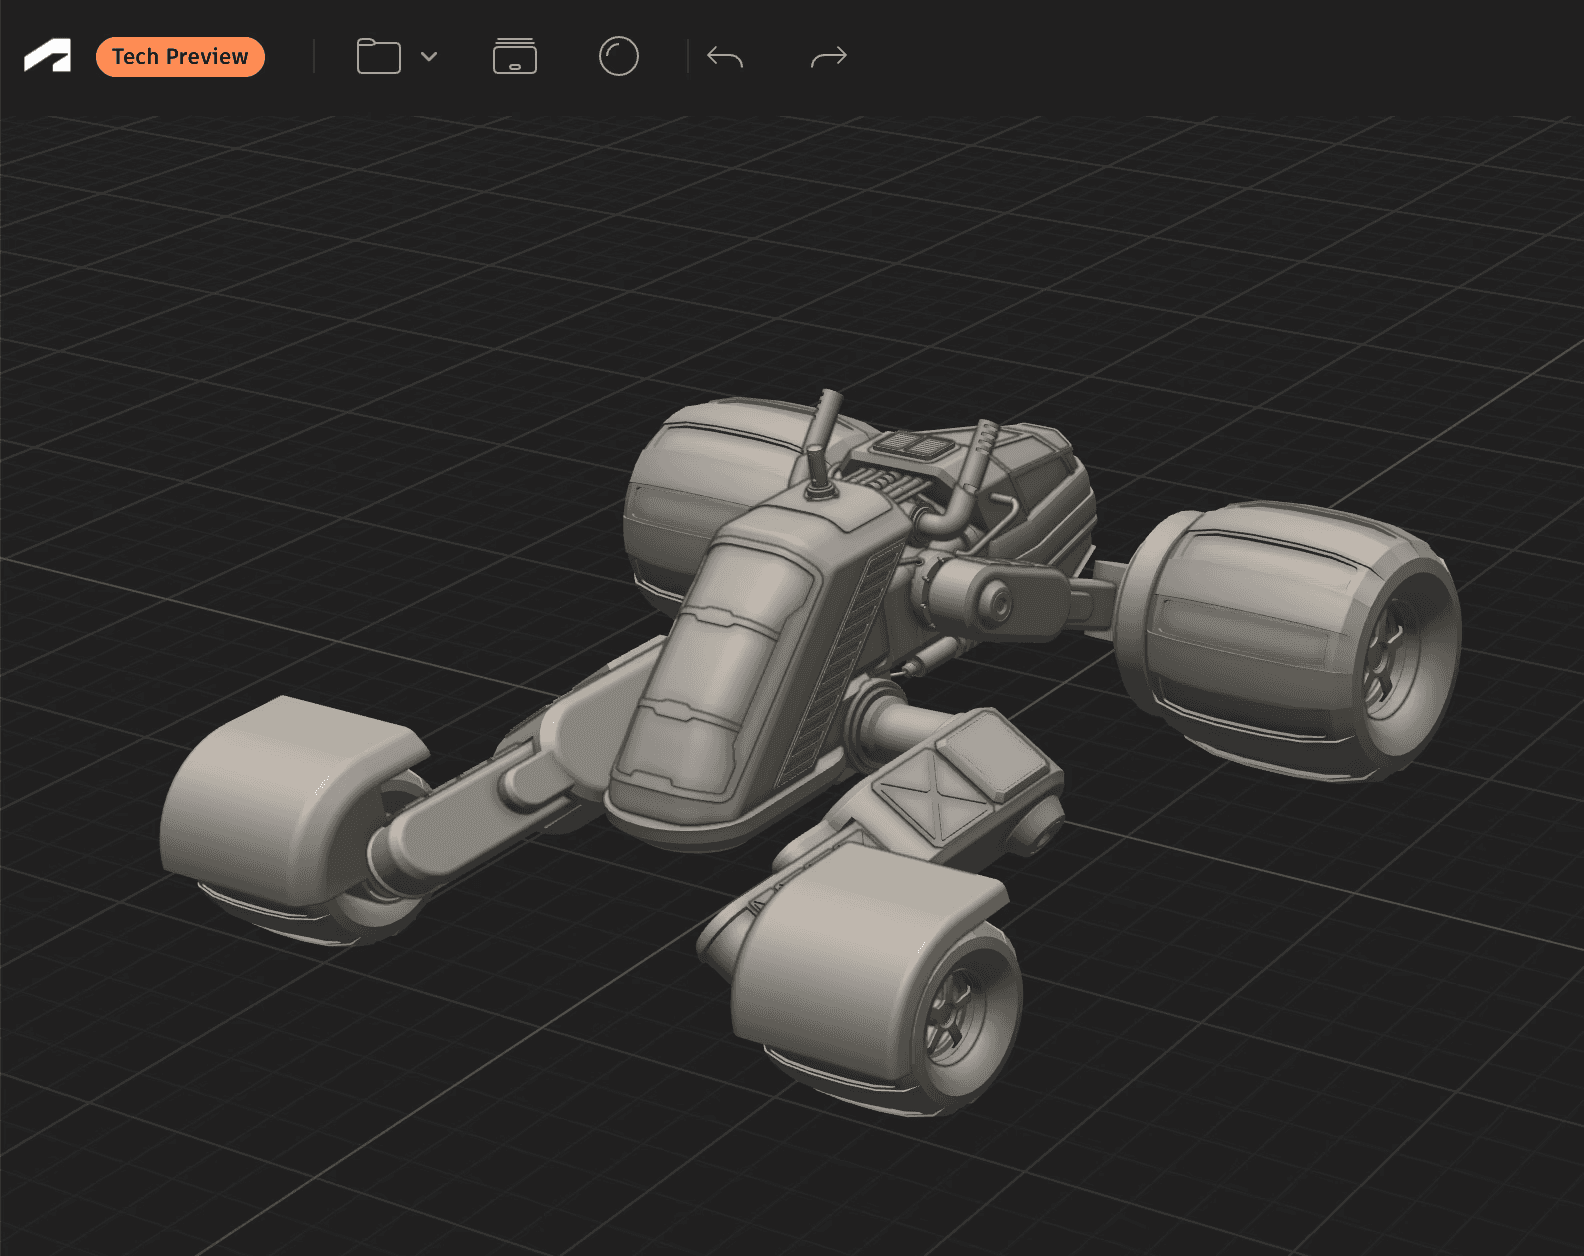The image size is (1584, 1256).
Task: Redo the last undone action
Action: point(829,57)
